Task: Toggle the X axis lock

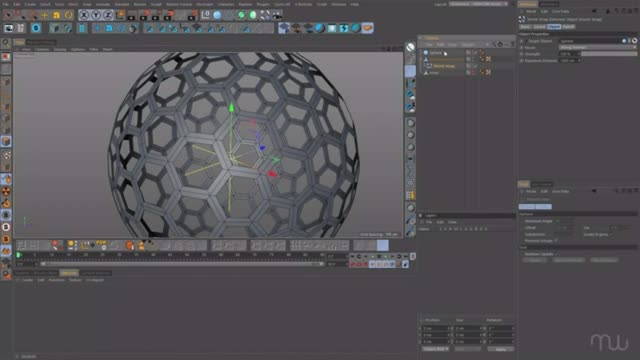Action: pos(84,15)
